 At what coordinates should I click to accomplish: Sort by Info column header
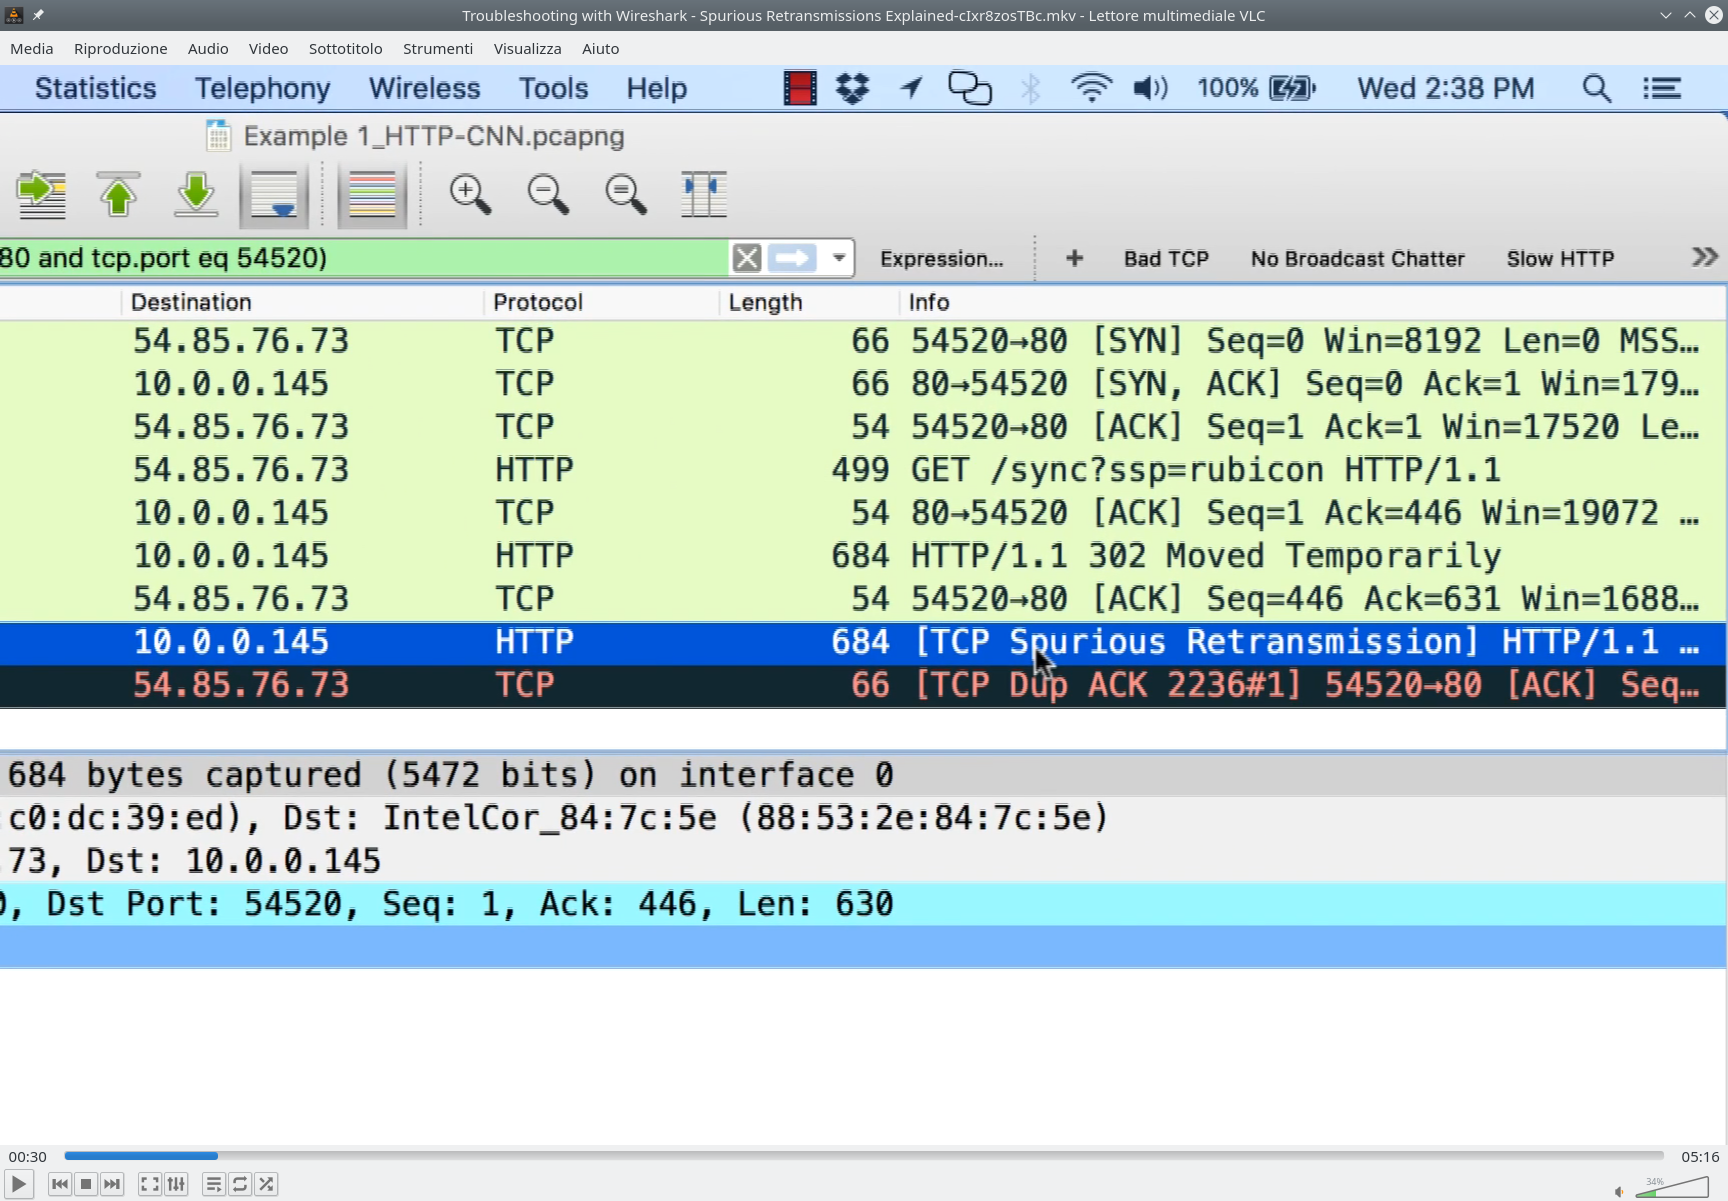pos(1312,302)
